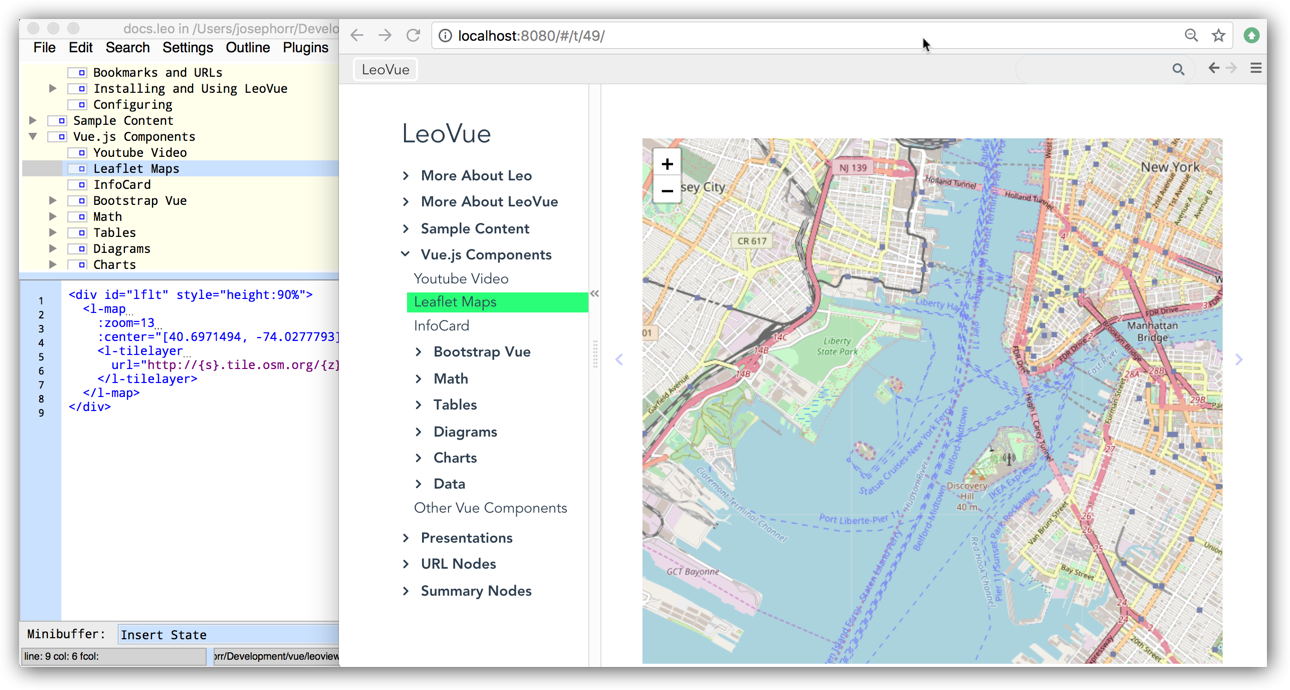The height and width of the screenshot is (690, 1290).
Task: Collapse the Vue.js Components node in Leo outline
Action: (x=33, y=137)
